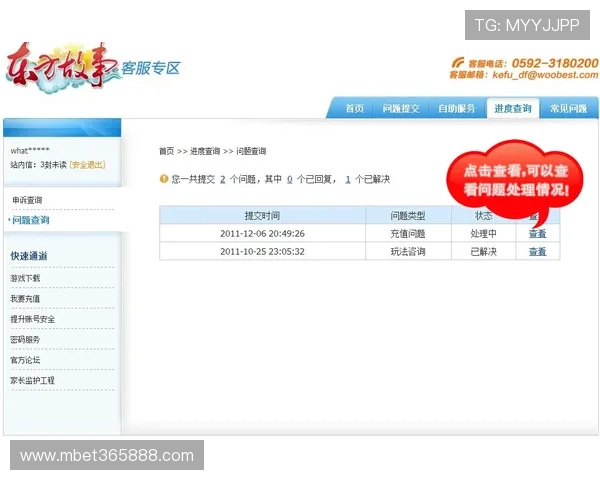The height and width of the screenshot is (480, 600).
Task: Click the 玩法咨询 type cell
Action: click(x=408, y=251)
